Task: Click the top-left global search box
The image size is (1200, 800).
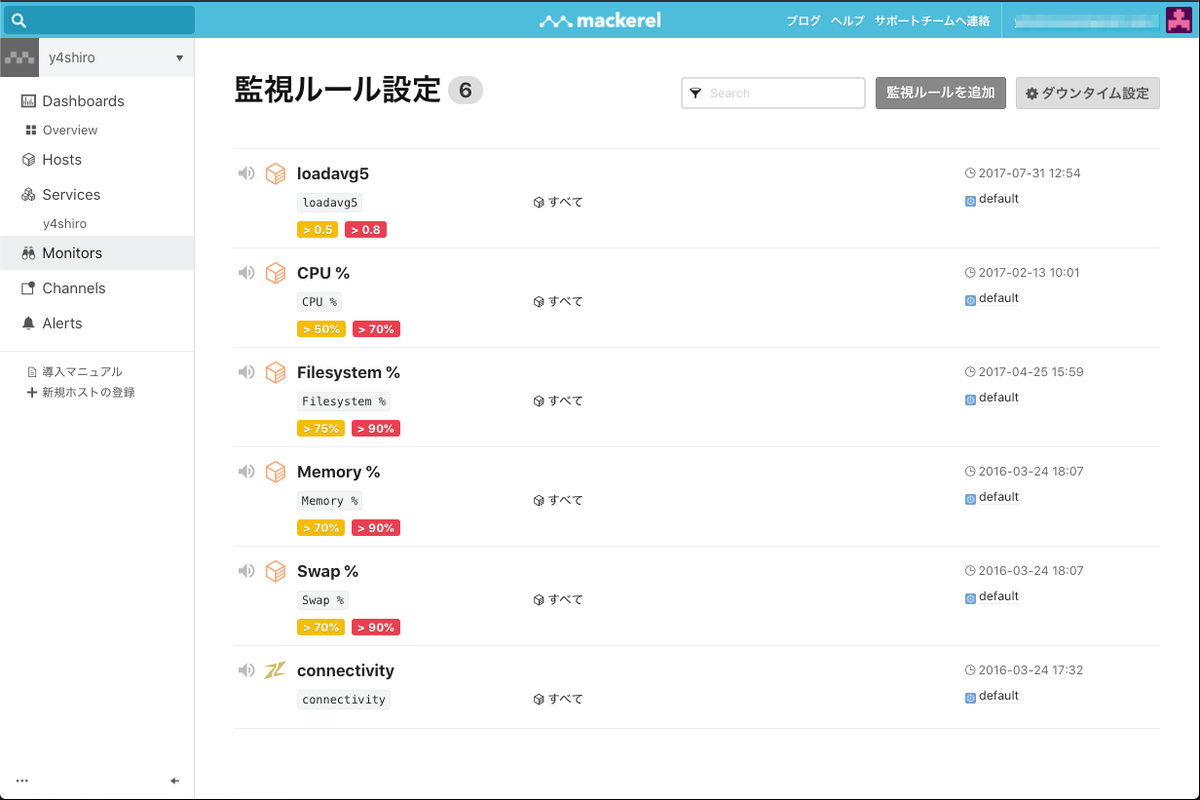Action: click(98, 20)
